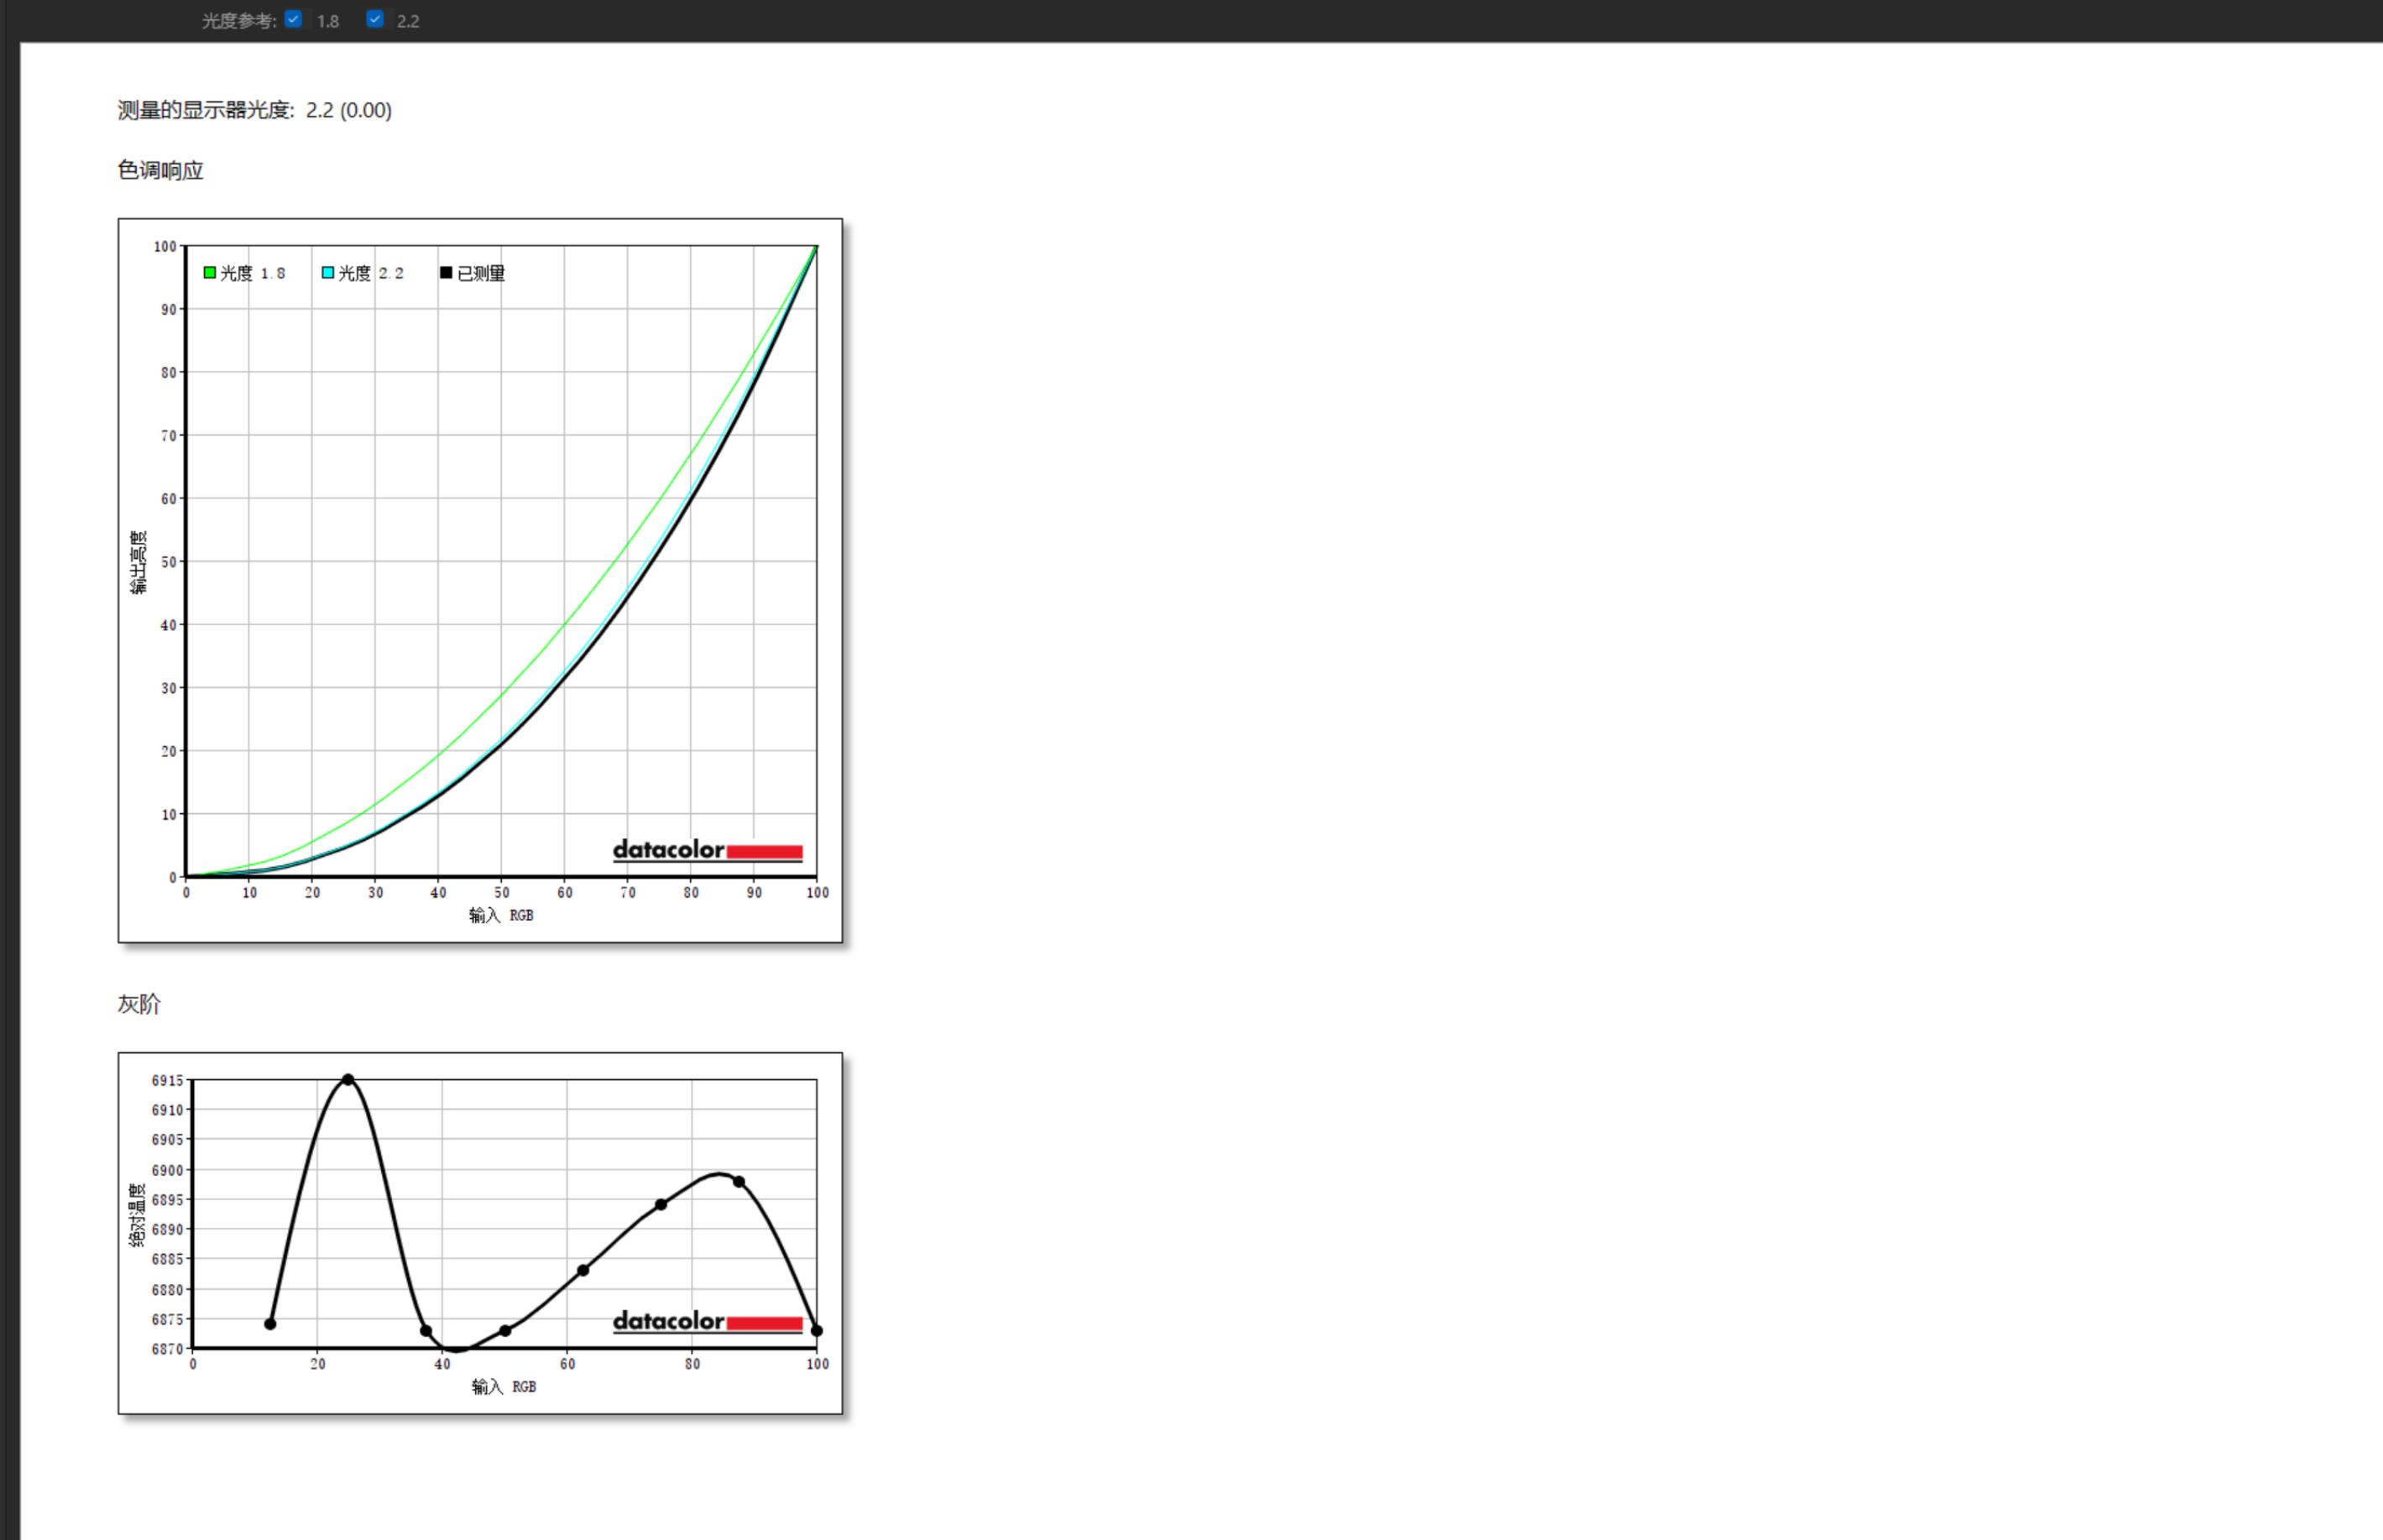
Task: Click green 光度 1.8 legend swatch
Action: click(x=210, y=273)
